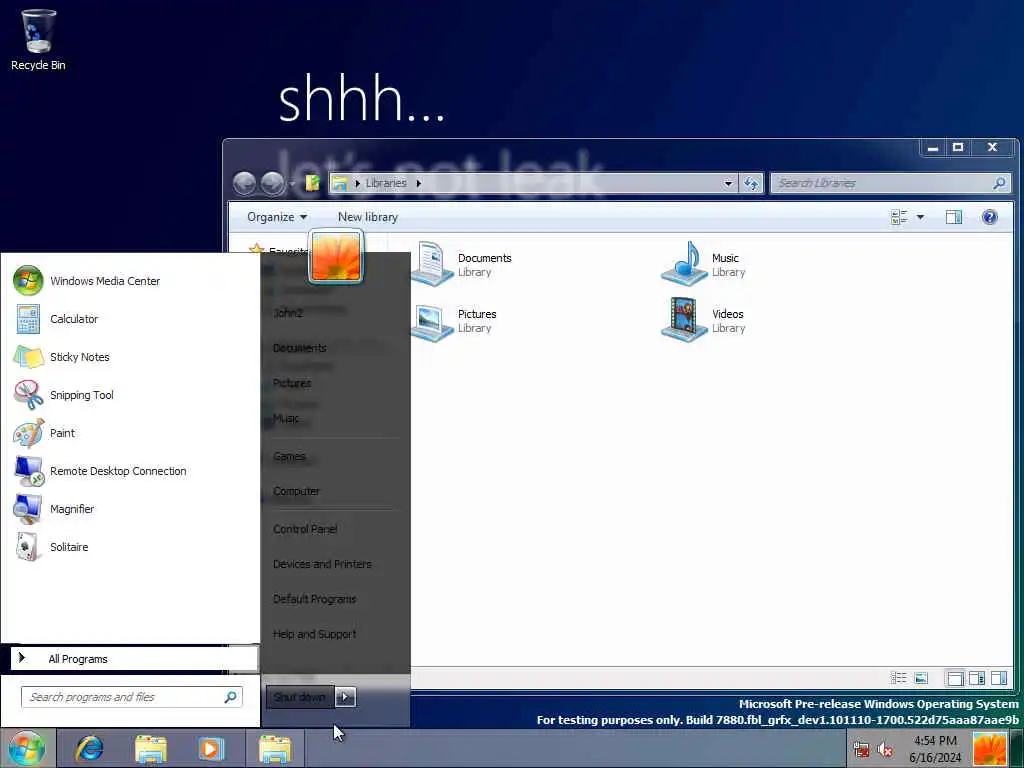
Task: Open John2 personal folder link
Action: pos(288,313)
